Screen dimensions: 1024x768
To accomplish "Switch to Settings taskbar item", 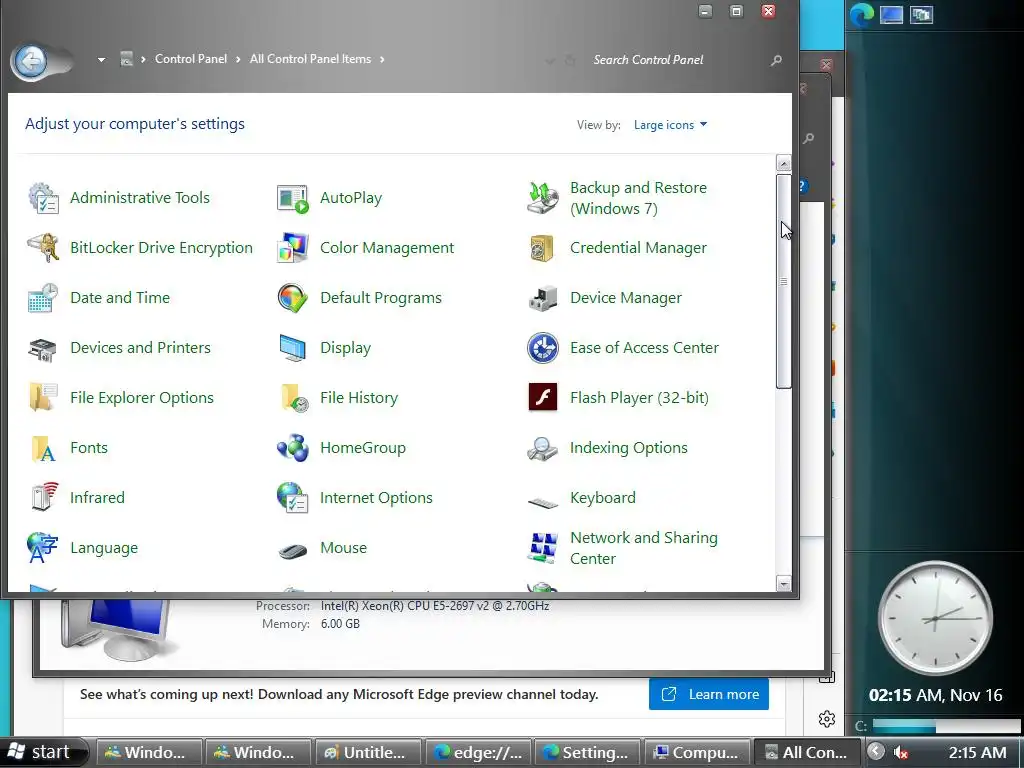I will click(588, 752).
